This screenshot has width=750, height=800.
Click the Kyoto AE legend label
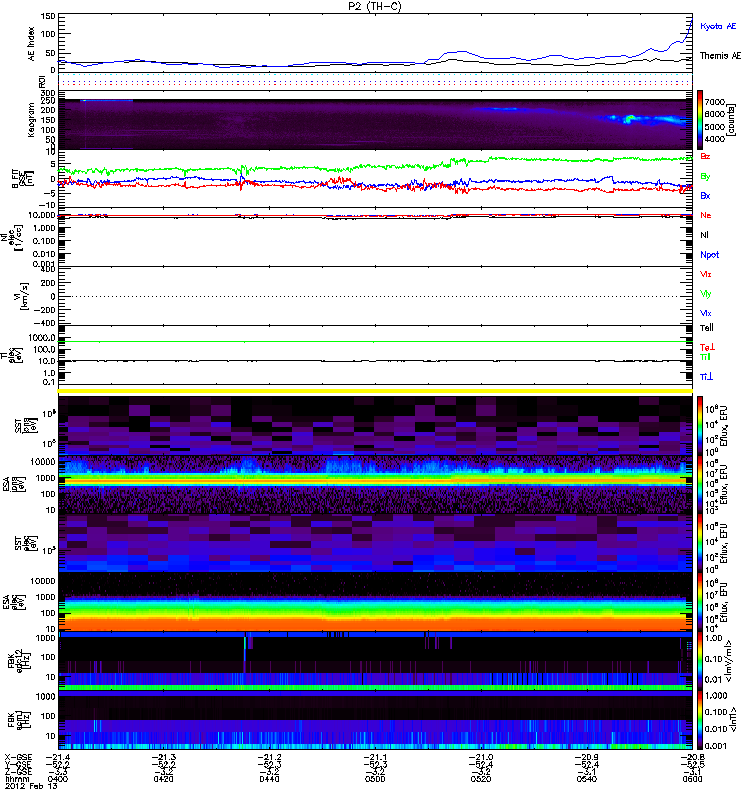point(718,26)
